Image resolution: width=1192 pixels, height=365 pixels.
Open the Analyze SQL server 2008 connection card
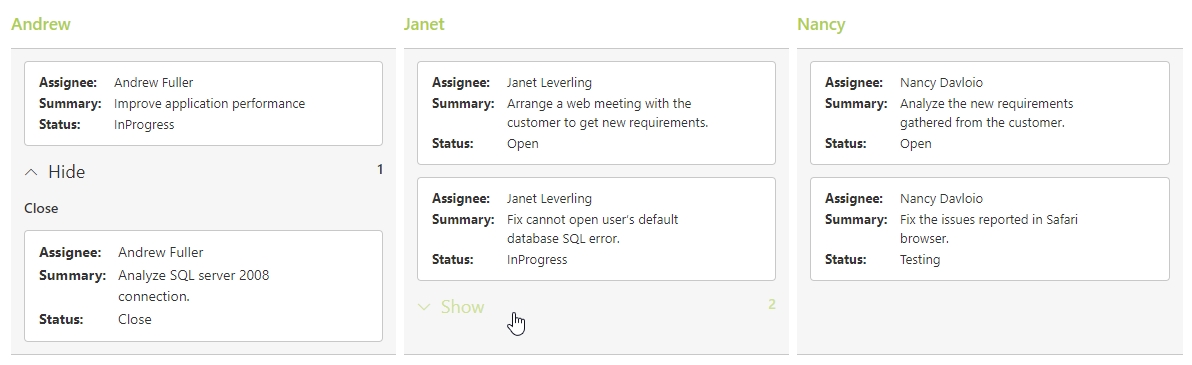[203, 286]
